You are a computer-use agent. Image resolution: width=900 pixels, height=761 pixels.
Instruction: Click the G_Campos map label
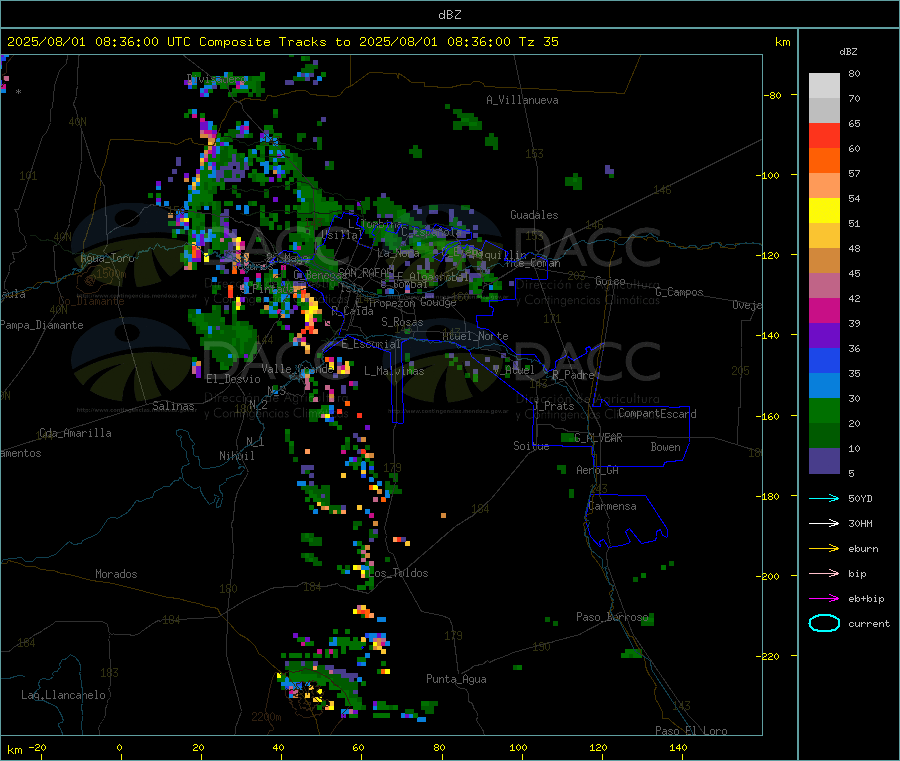[x=679, y=292]
